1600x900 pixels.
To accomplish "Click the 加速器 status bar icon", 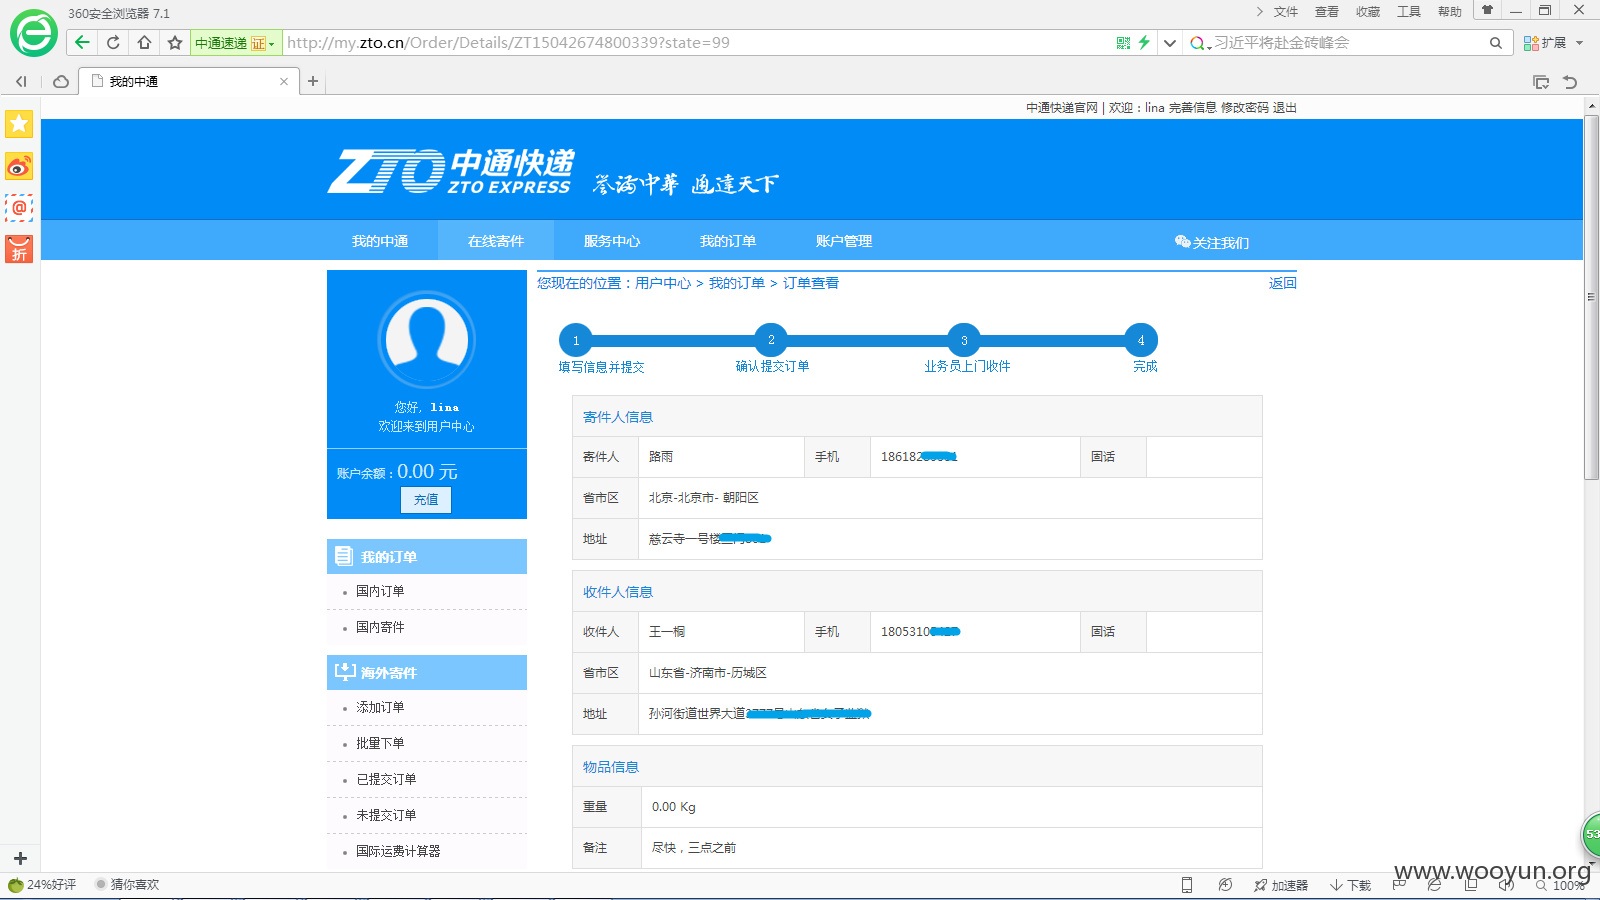I will [1281, 885].
